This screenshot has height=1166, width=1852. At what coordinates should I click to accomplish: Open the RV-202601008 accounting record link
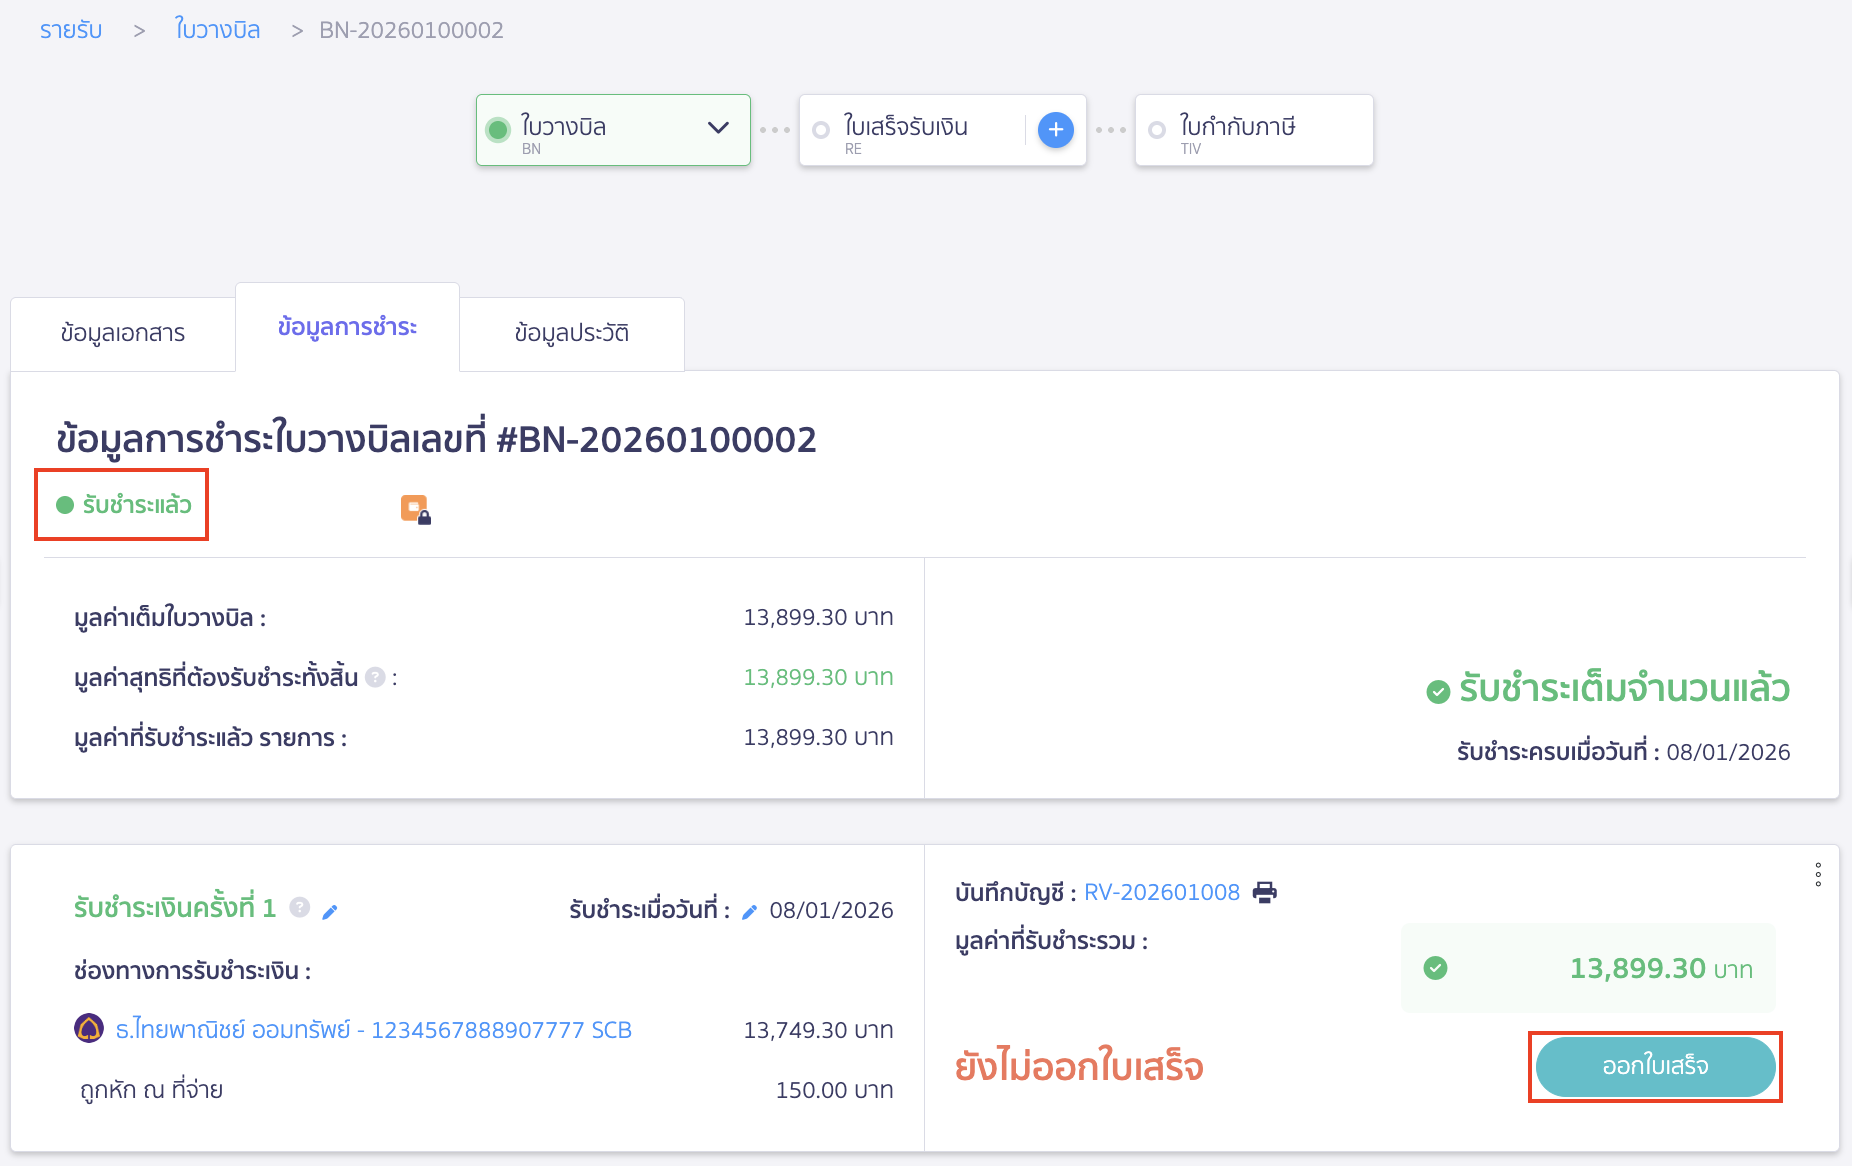[x=1162, y=892]
